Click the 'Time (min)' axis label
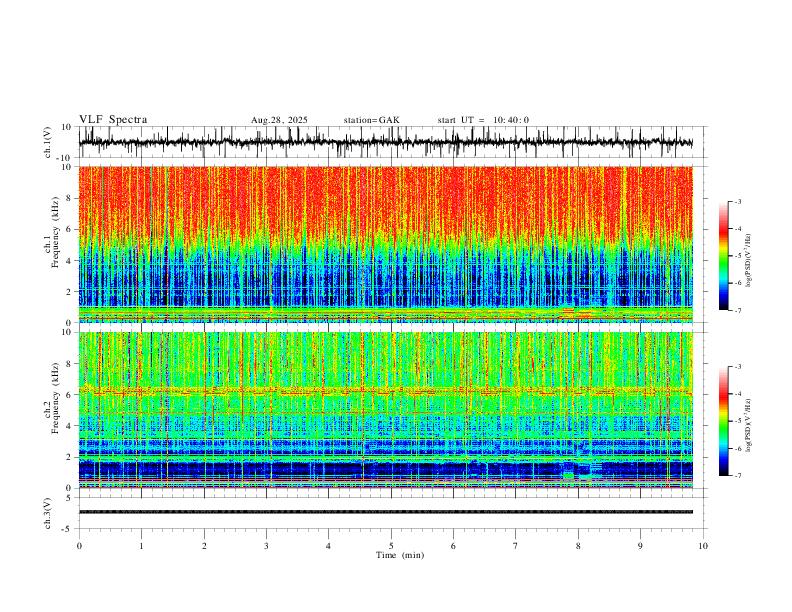The image size is (792, 612). pos(400,555)
